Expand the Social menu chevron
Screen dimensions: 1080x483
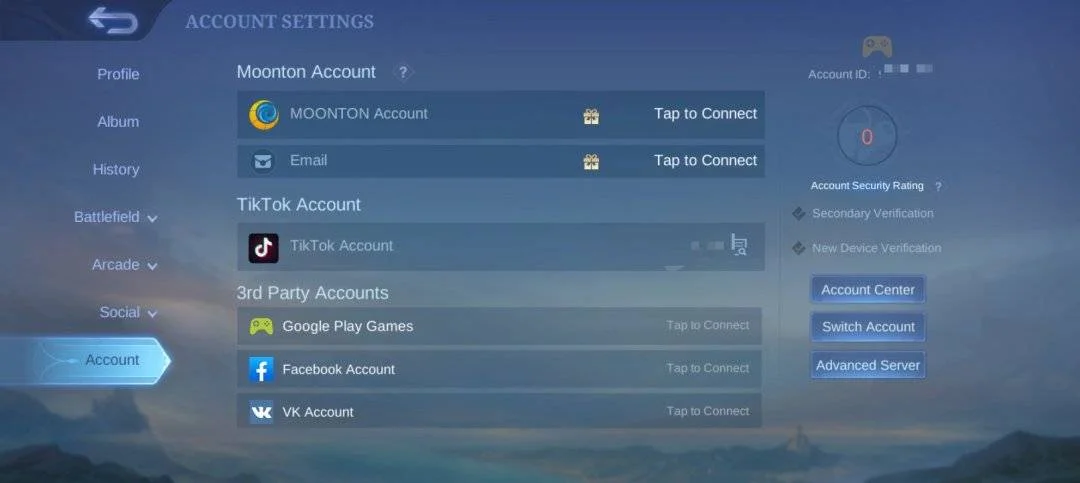point(152,314)
